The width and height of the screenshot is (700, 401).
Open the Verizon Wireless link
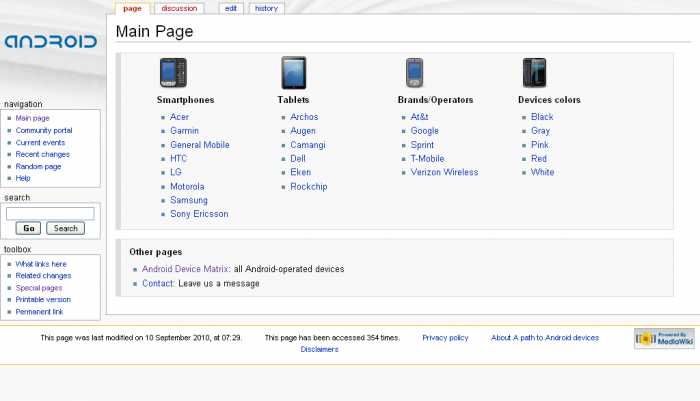point(444,172)
